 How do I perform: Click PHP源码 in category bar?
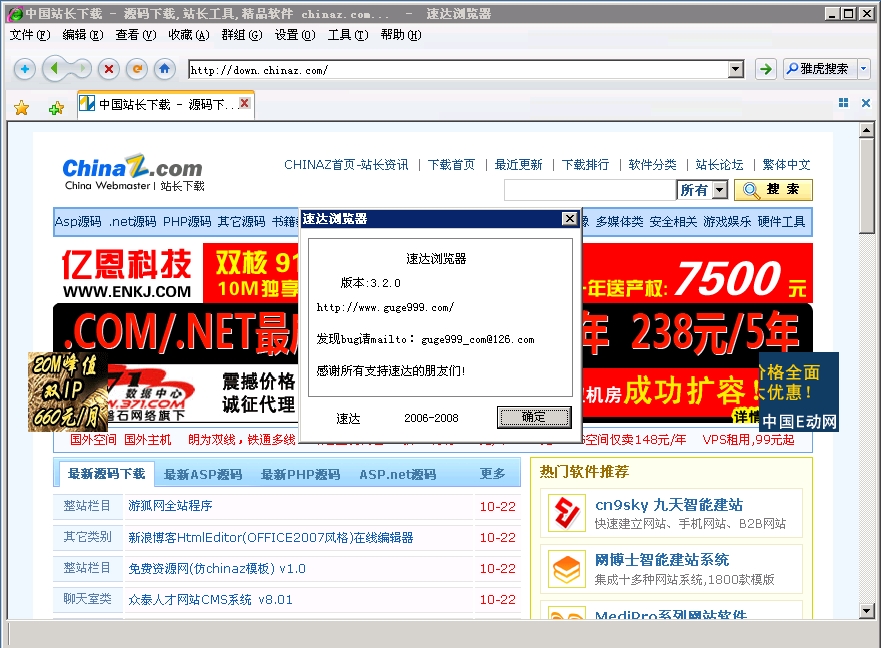point(187,221)
